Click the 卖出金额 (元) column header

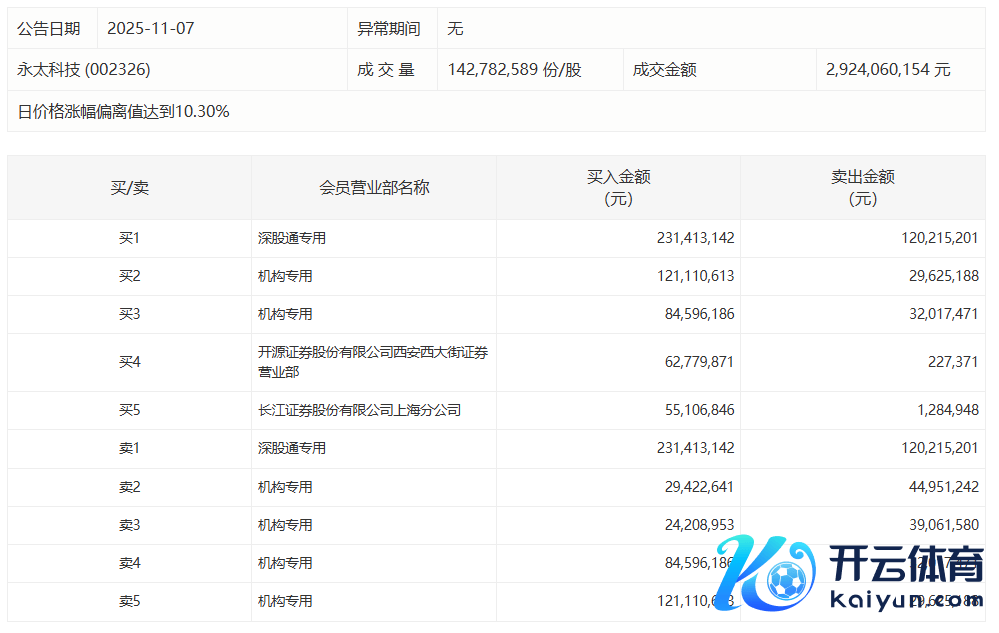pos(862,187)
